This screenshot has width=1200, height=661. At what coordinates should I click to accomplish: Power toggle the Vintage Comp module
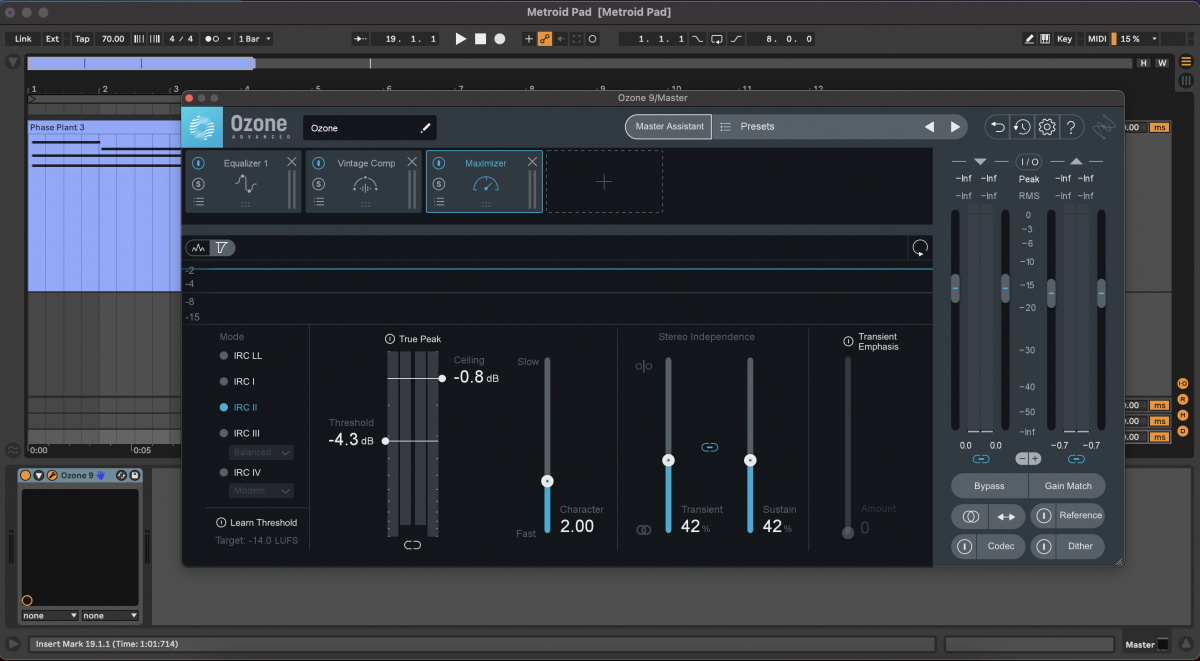318,163
